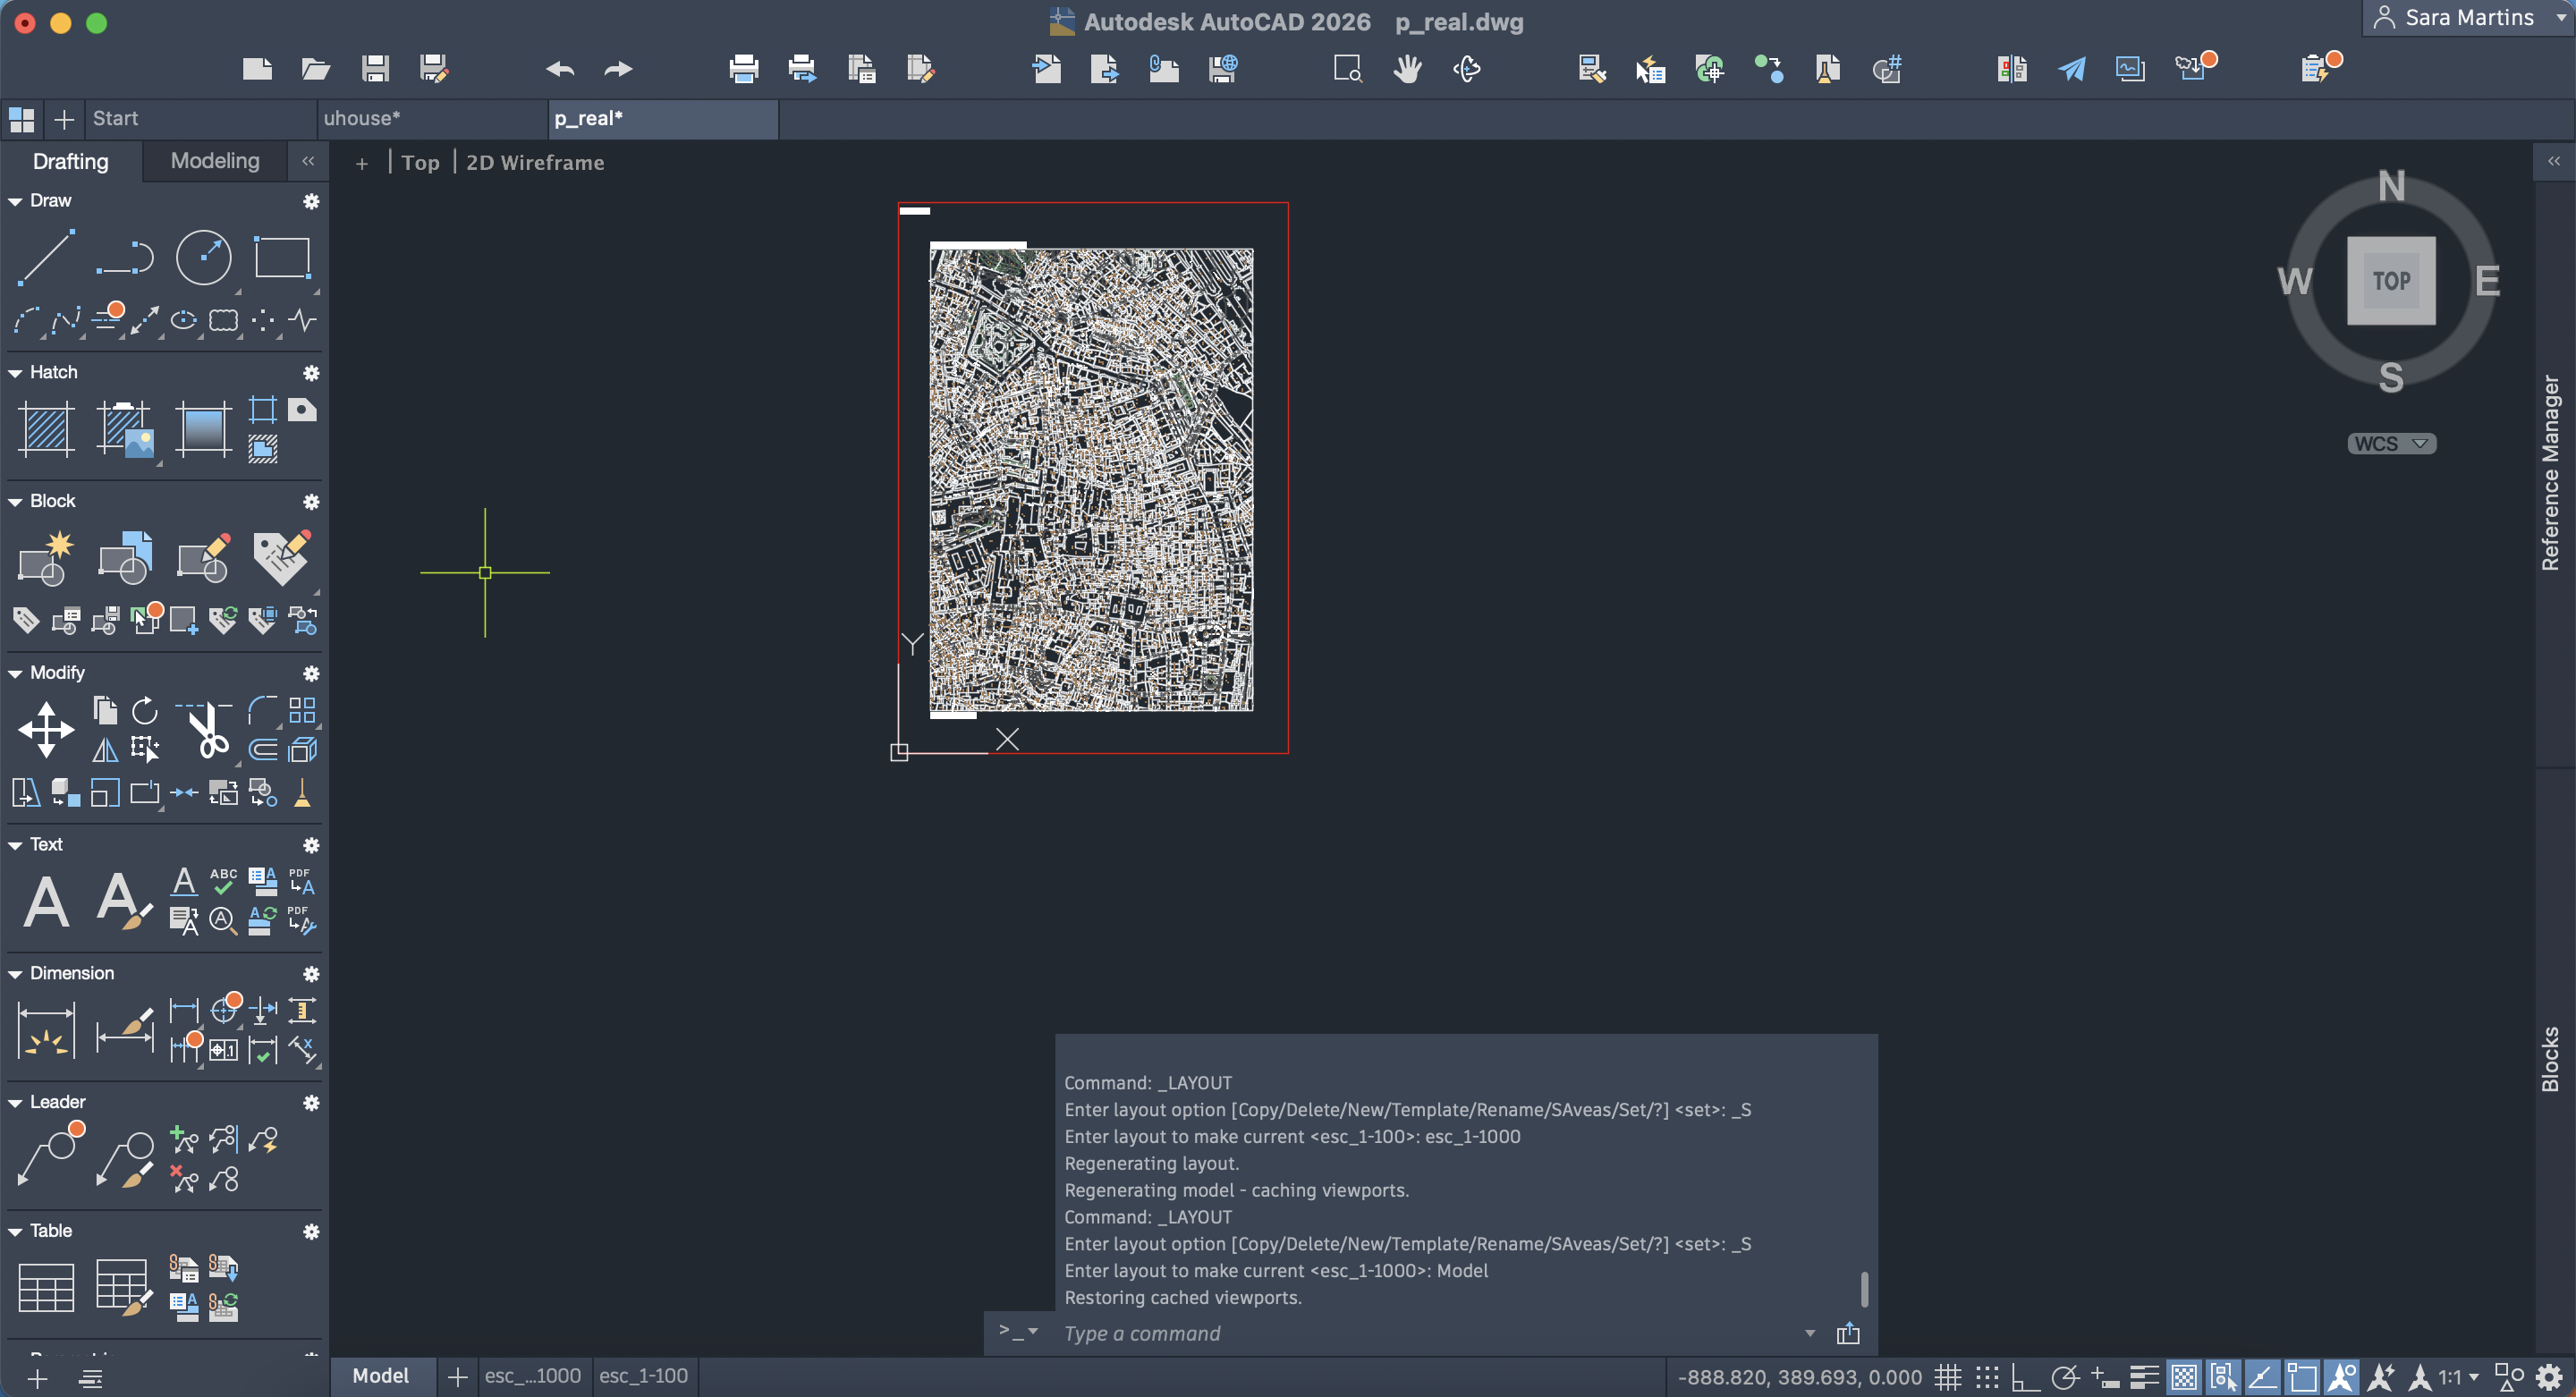The image size is (2576, 1397).
Task: Collapse the Draw panel section
Action: pos(15,201)
